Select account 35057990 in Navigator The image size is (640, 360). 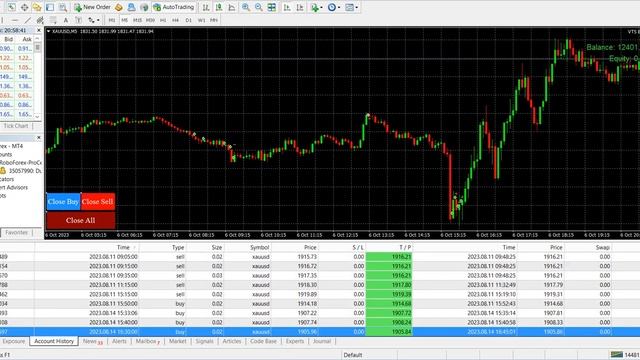click(x=21, y=171)
